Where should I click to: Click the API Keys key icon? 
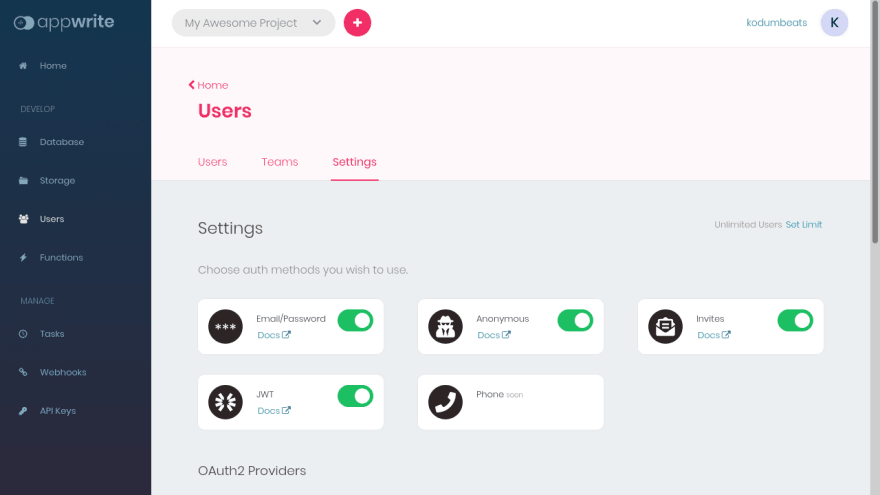coord(23,411)
